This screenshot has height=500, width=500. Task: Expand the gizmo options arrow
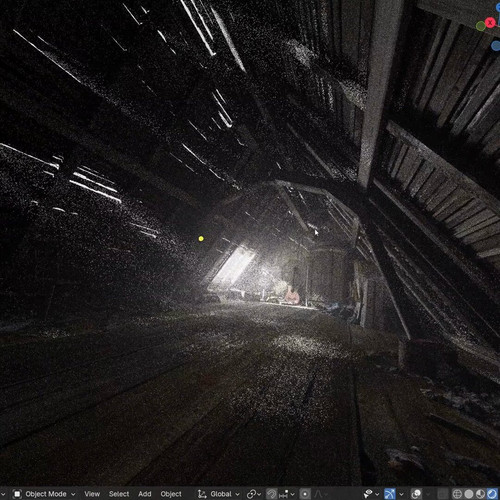coord(401,494)
